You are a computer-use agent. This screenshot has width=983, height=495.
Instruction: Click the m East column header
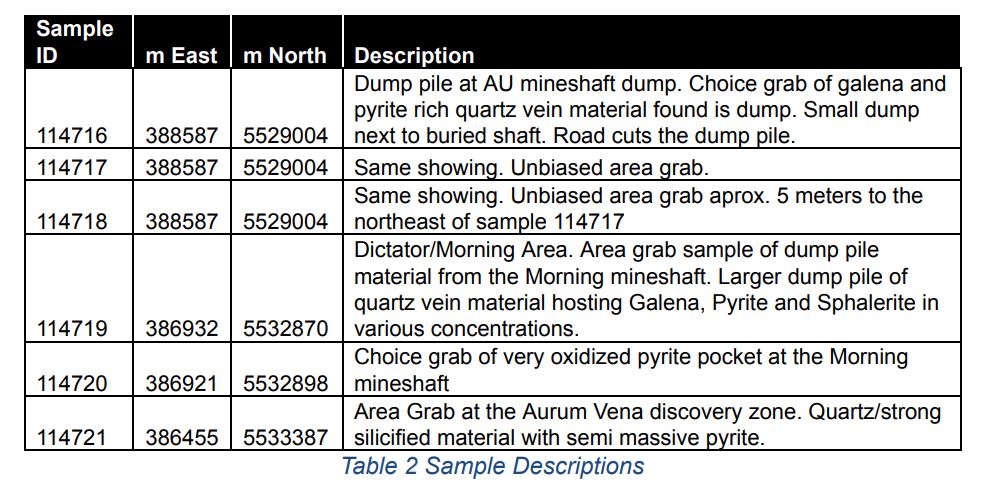[x=181, y=56]
